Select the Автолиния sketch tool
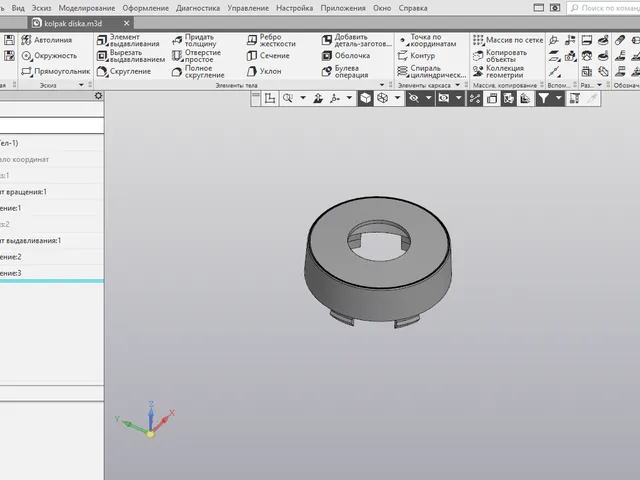This screenshot has width=640, height=480. 47,40
